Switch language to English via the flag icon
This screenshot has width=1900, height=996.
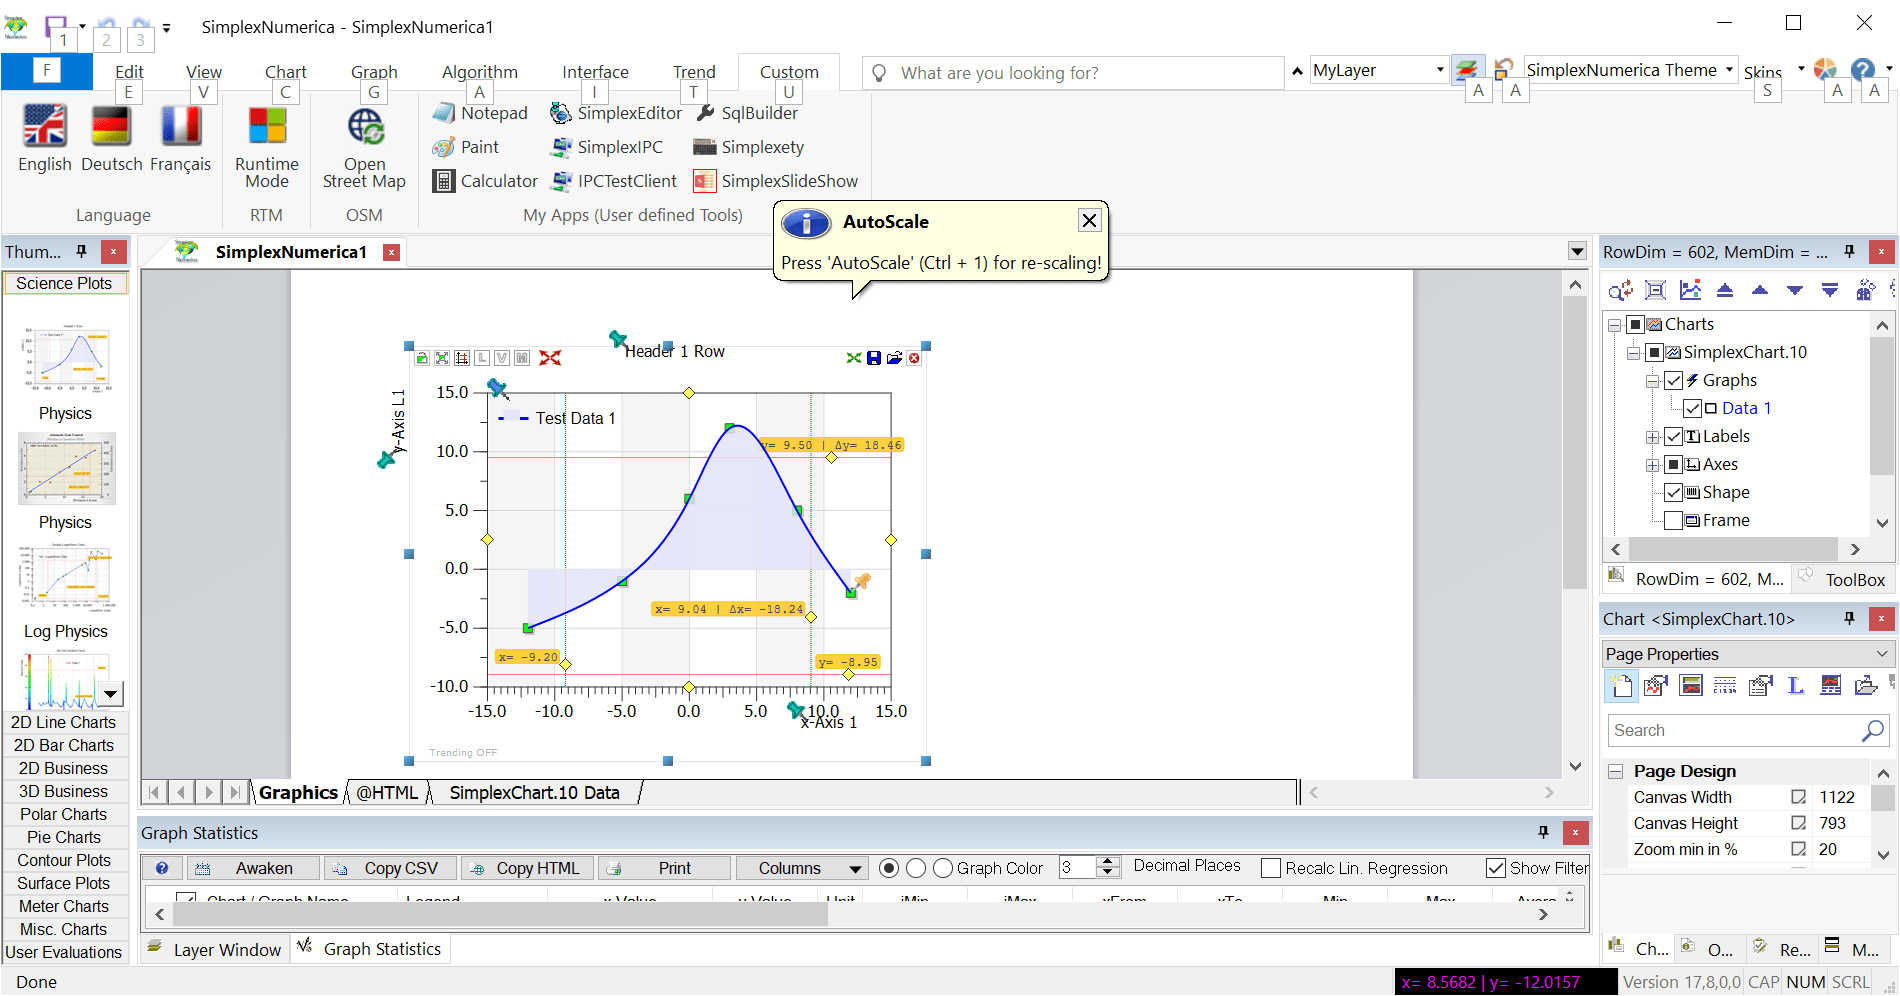(45, 126)
